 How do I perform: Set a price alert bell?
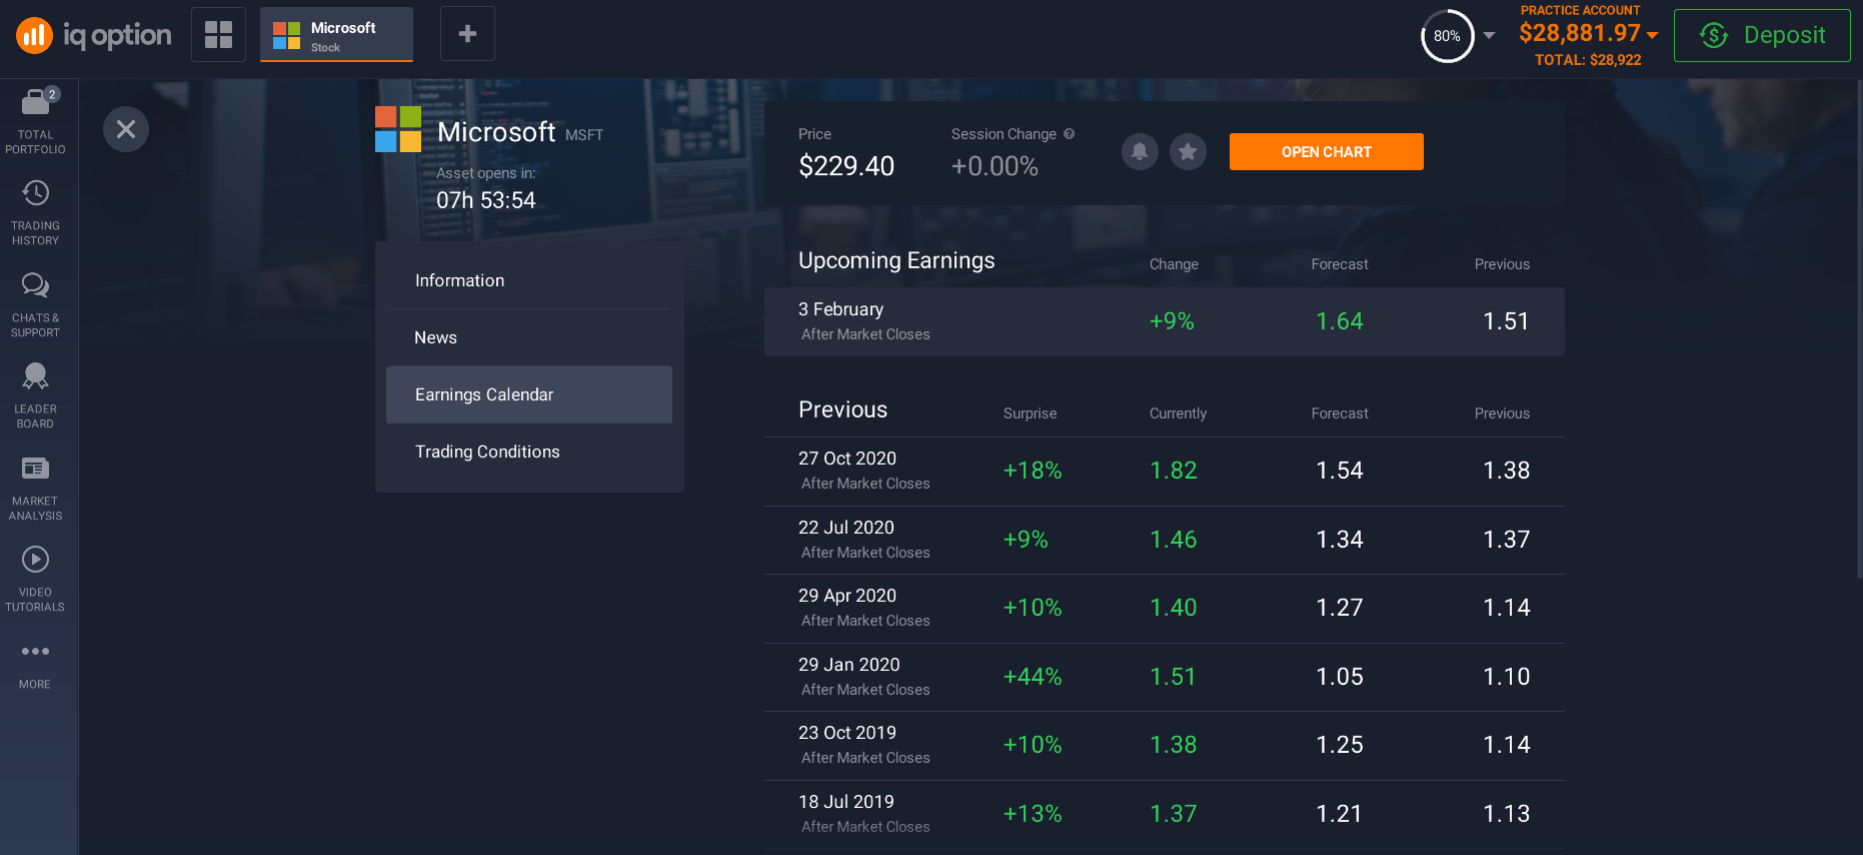pos(1139,152)
